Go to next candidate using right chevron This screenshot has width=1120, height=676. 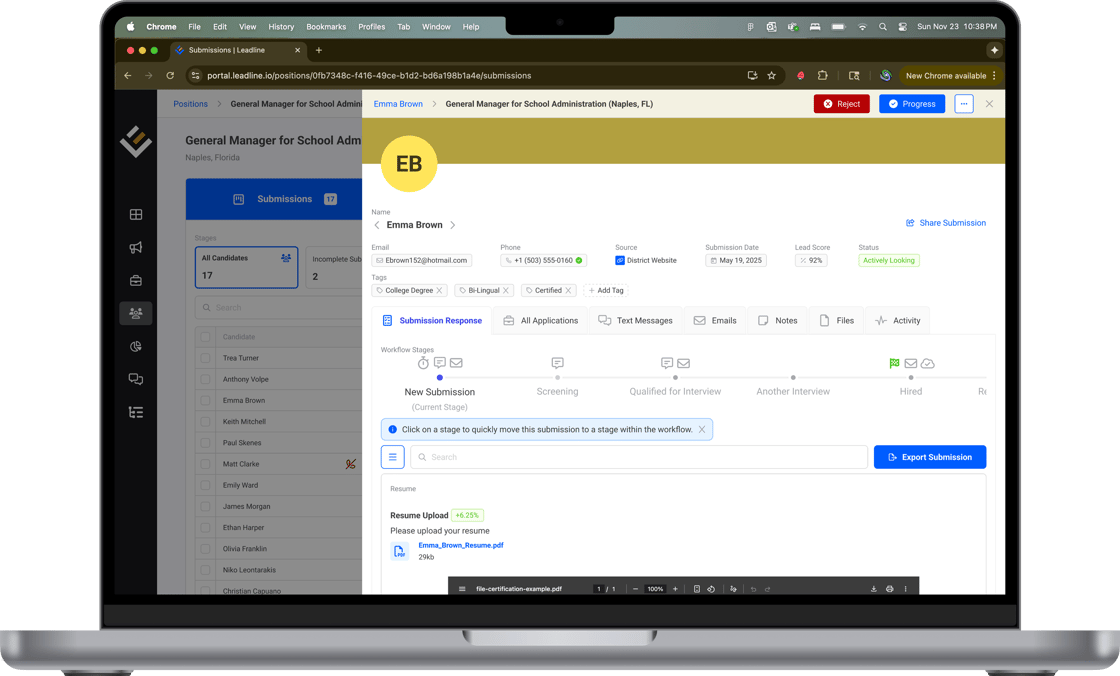pos(453,225)
